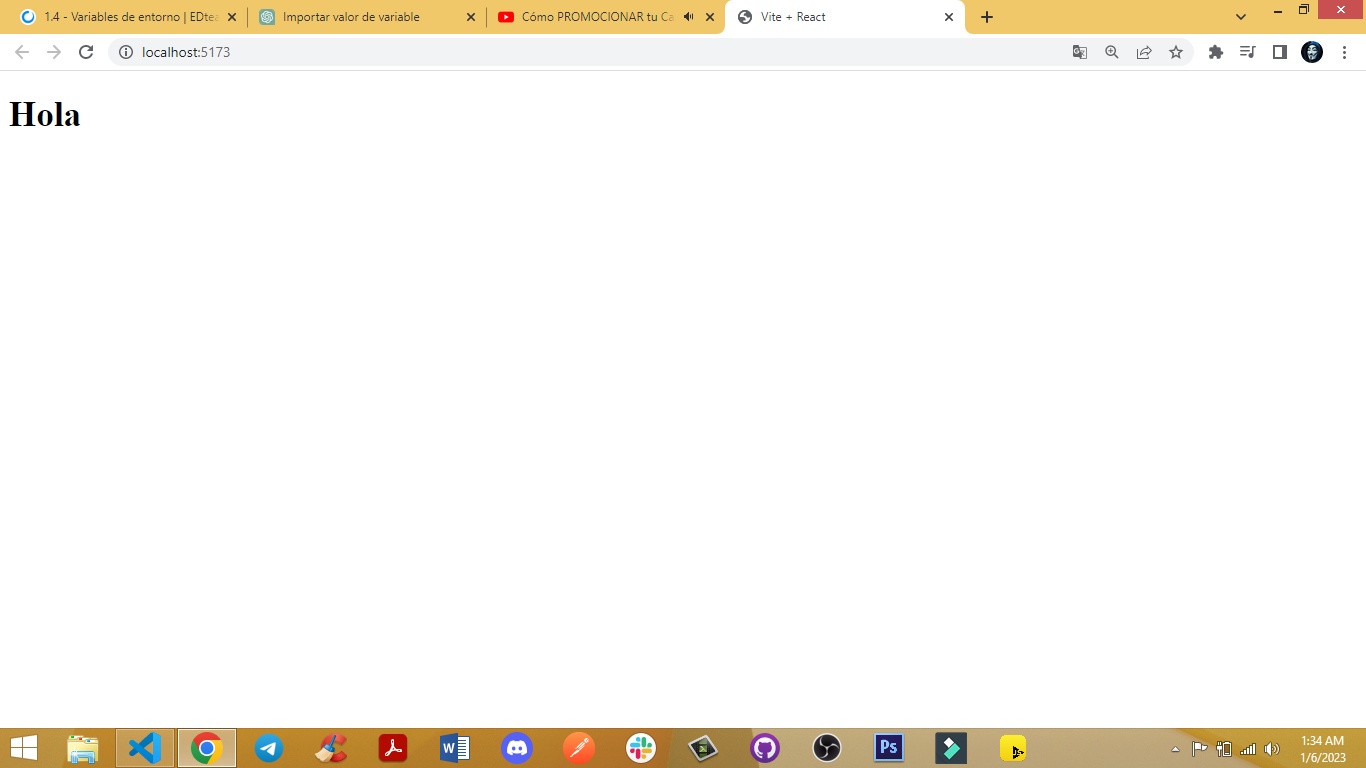Open the Extensions puzzle-piece menu

1216,52
